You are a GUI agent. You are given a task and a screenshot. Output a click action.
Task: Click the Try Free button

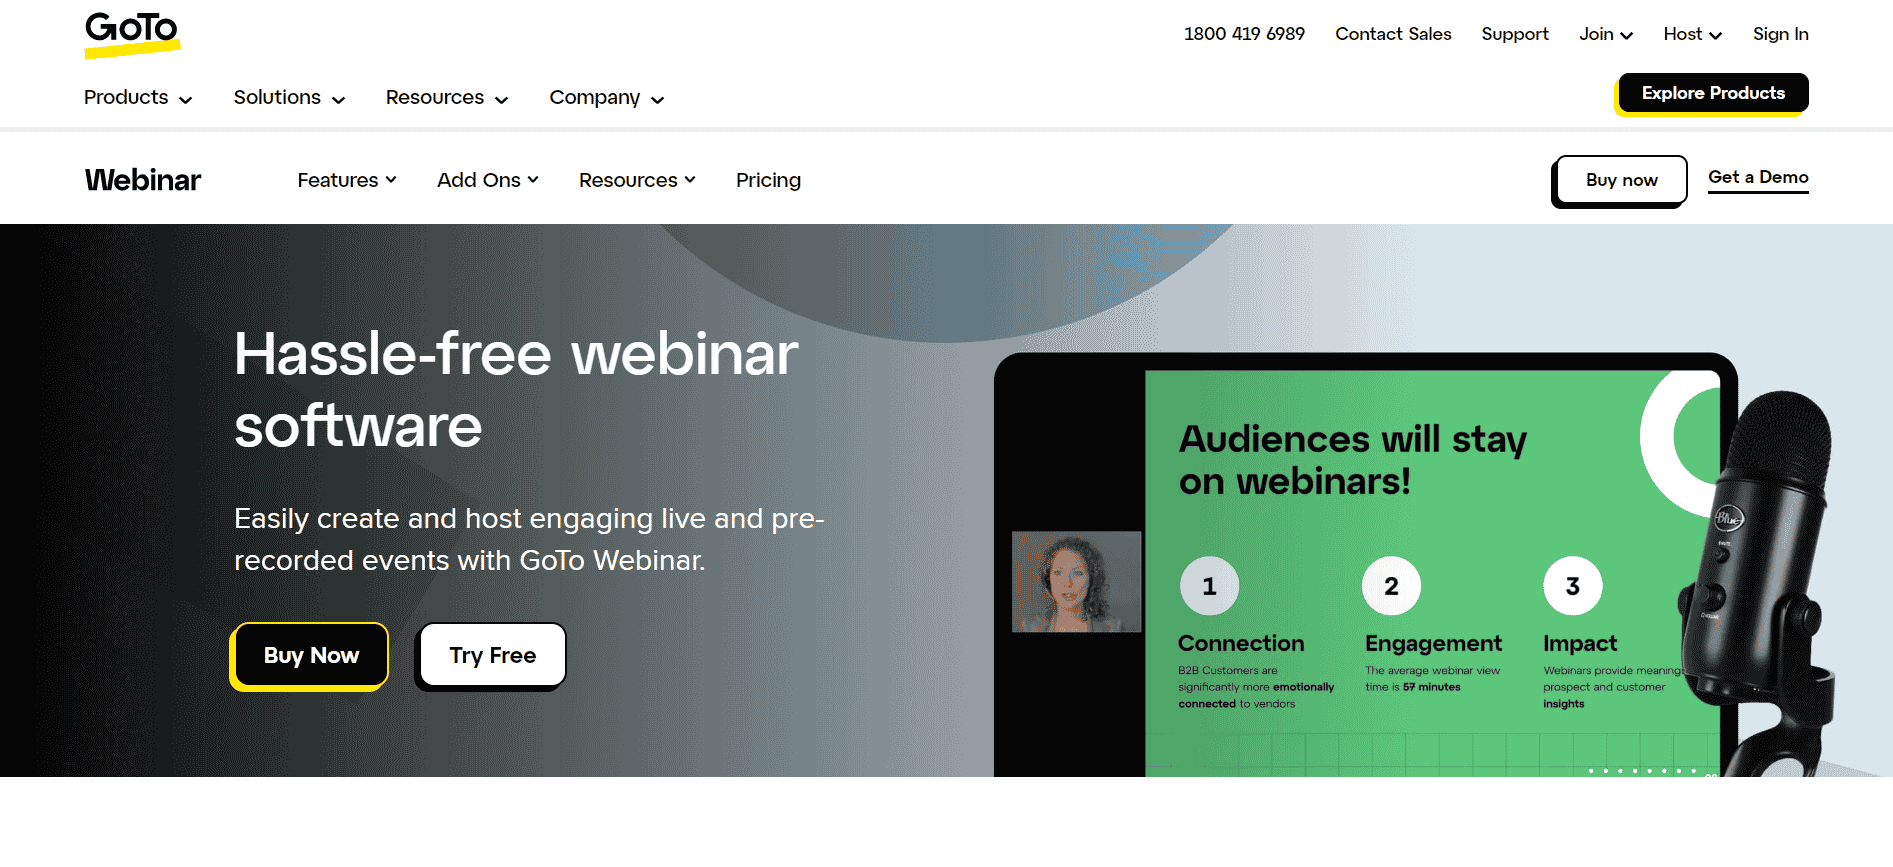[492, 655]
